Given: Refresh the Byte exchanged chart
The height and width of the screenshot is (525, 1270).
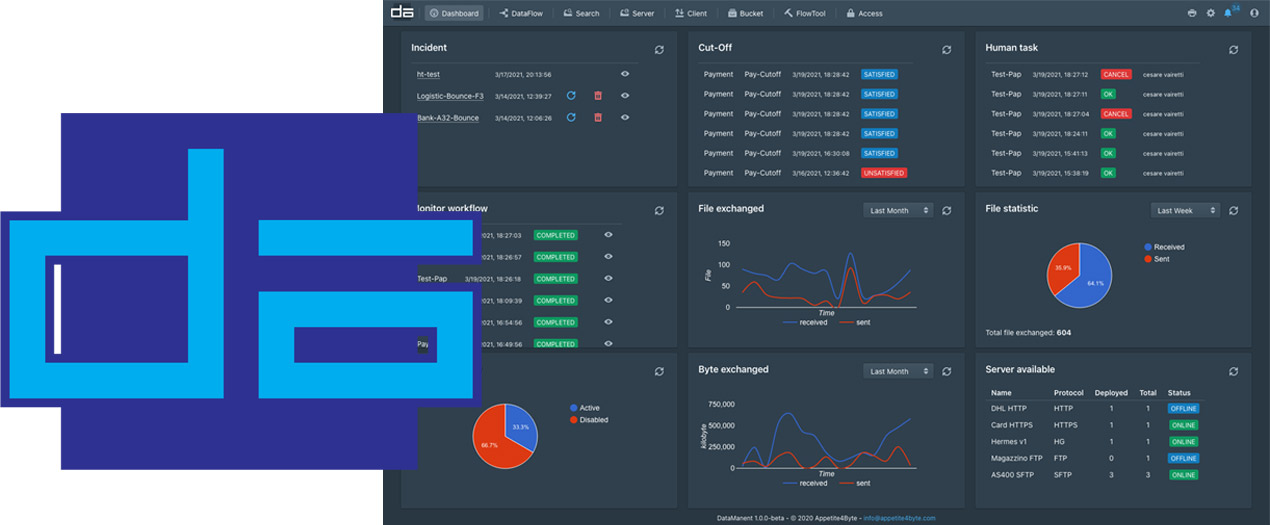Looking at the screenshot, I should [946, 371].
